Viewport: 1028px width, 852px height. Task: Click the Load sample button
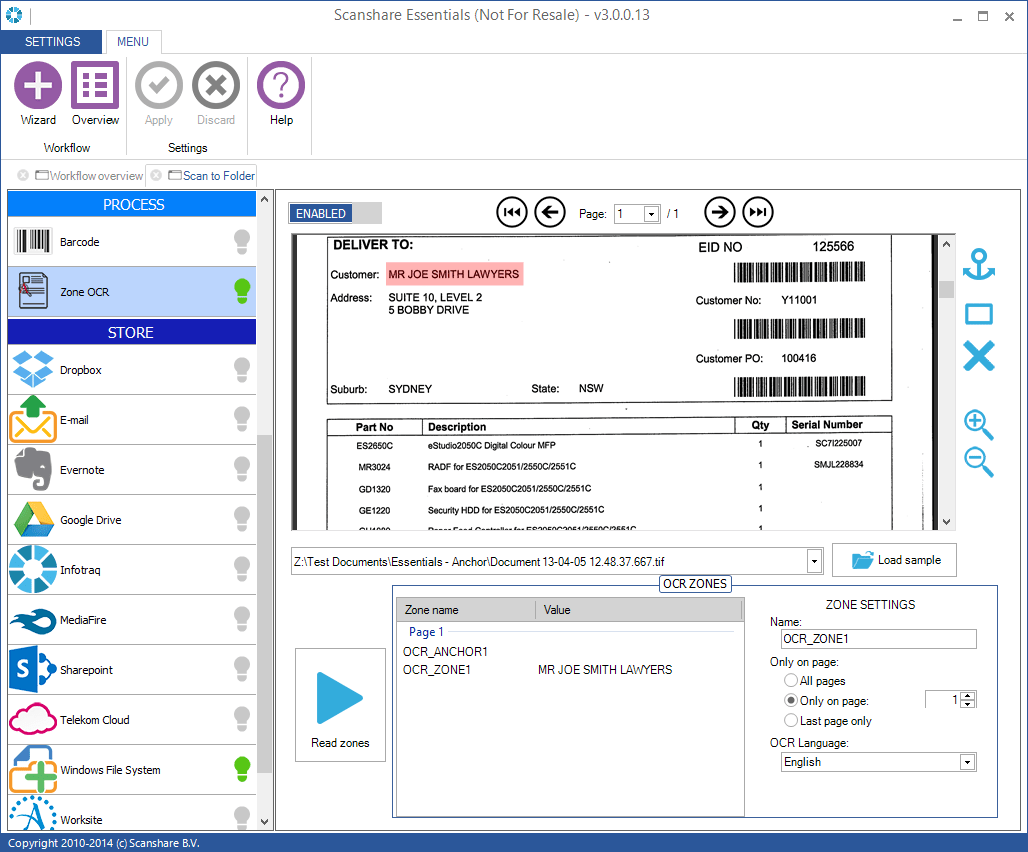894,560
